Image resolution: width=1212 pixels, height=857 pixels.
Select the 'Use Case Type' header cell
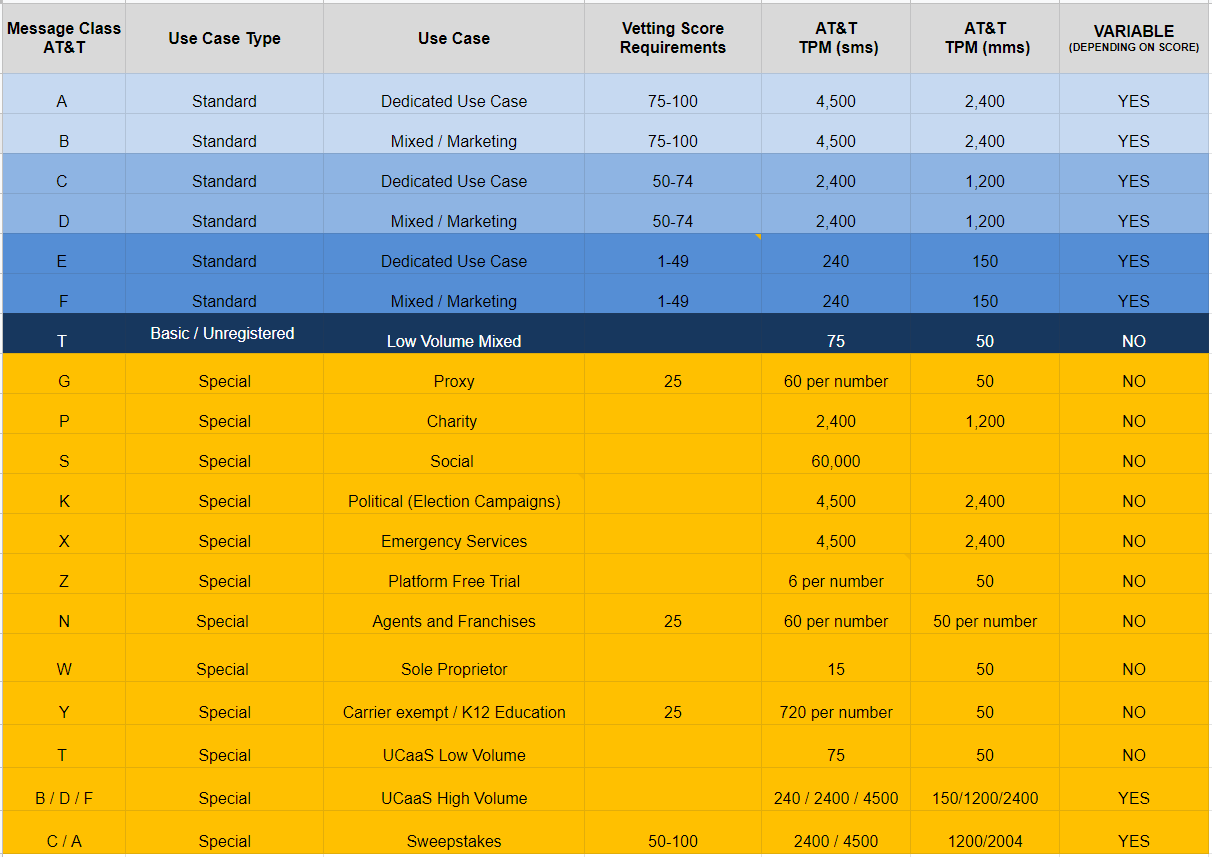224,38
